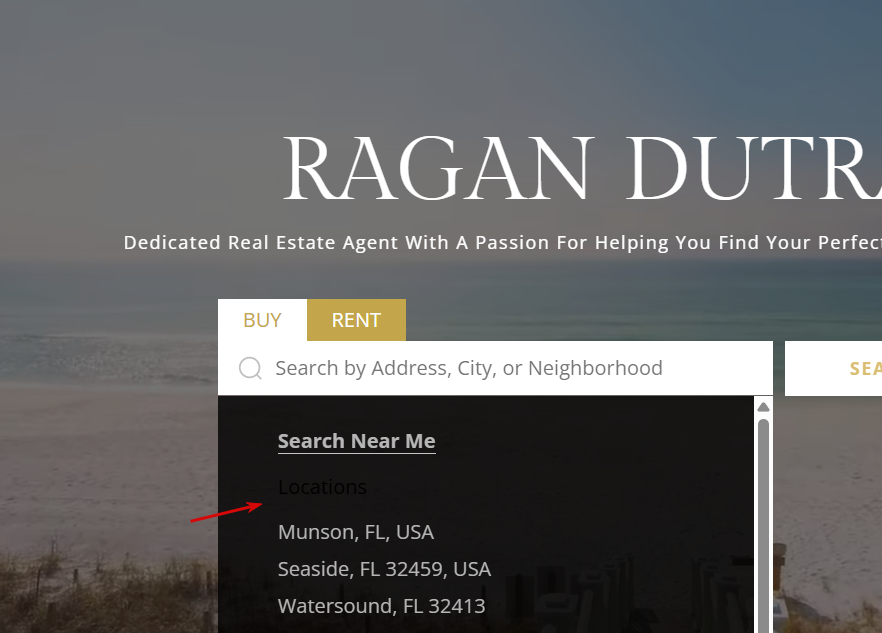Click the Dedicated Real Estate Agent tagline
Viewport: 882px width, 633px height.
pos(502,243)
